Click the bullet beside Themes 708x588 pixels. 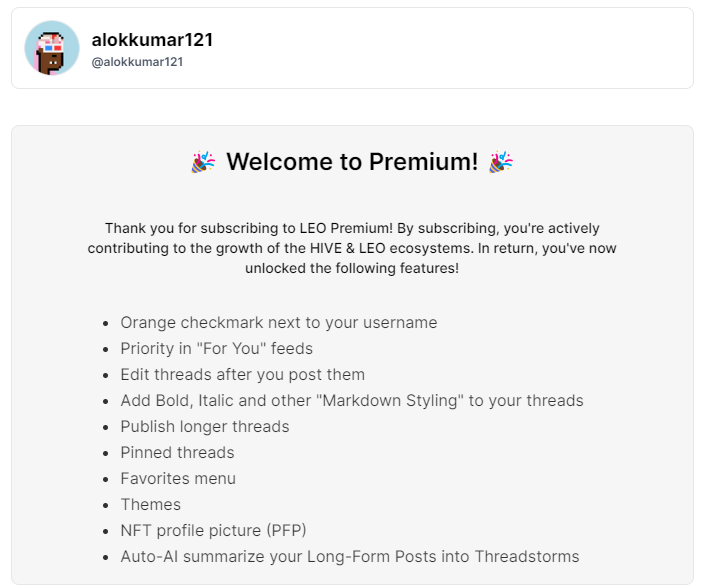tap(106, 505)
